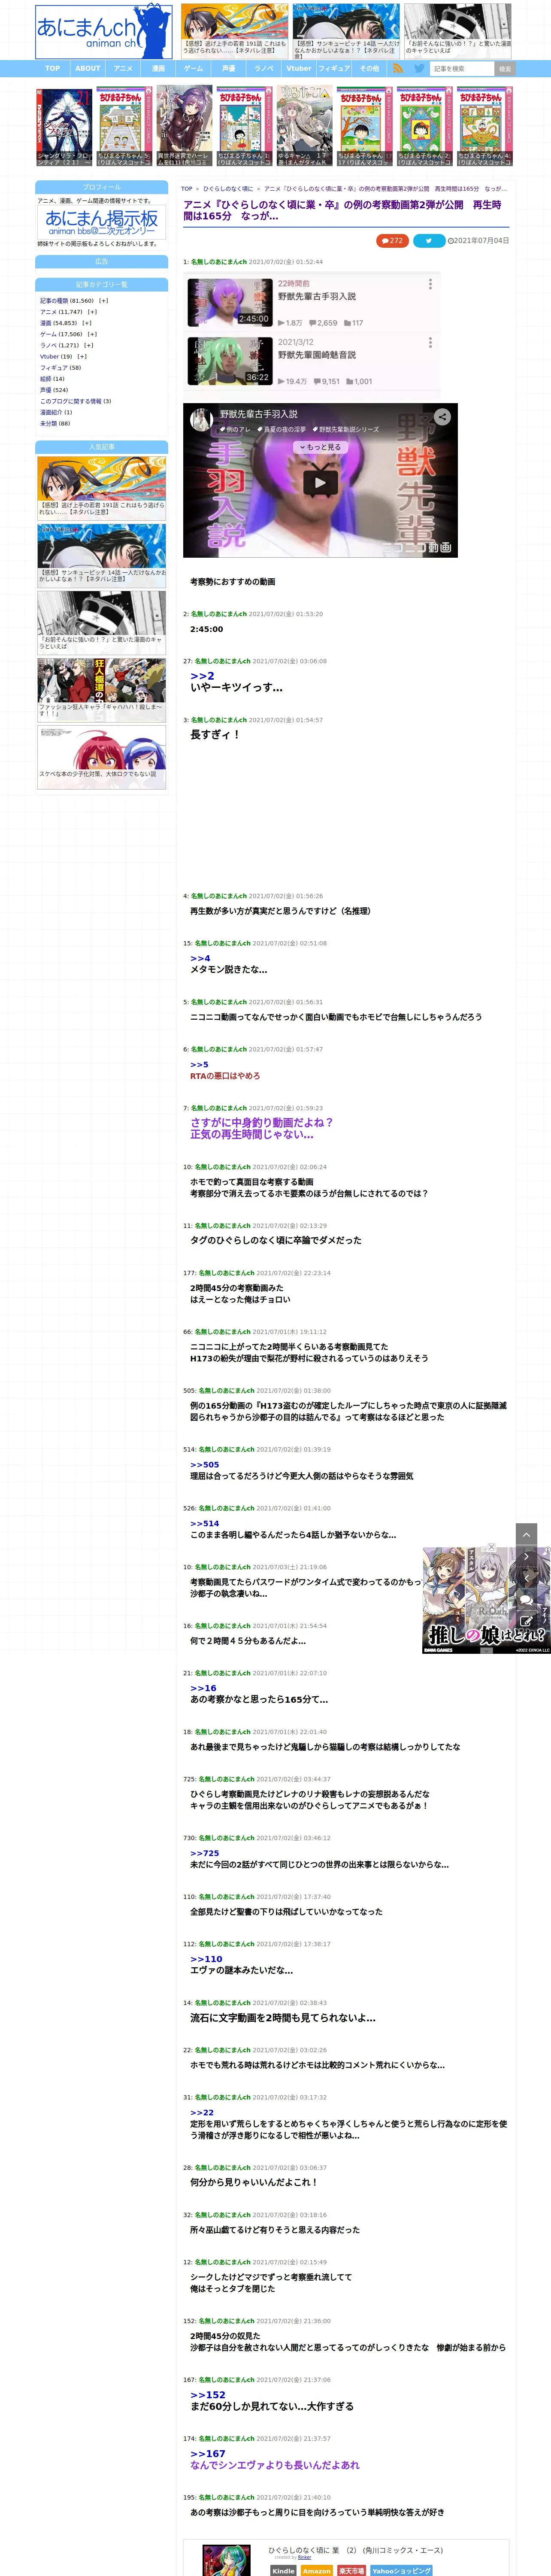Screen dimensions: 551x2576
Task: Follow >>505 reply anchor link
Action: [205, 1464]
